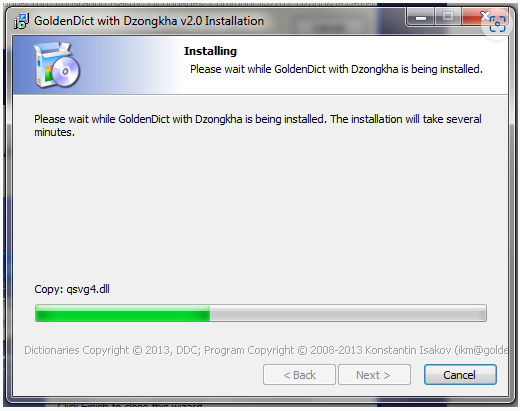Click the unfilled gray part of the progress bar
Screen dimensions: 520x411
(348, 313)
